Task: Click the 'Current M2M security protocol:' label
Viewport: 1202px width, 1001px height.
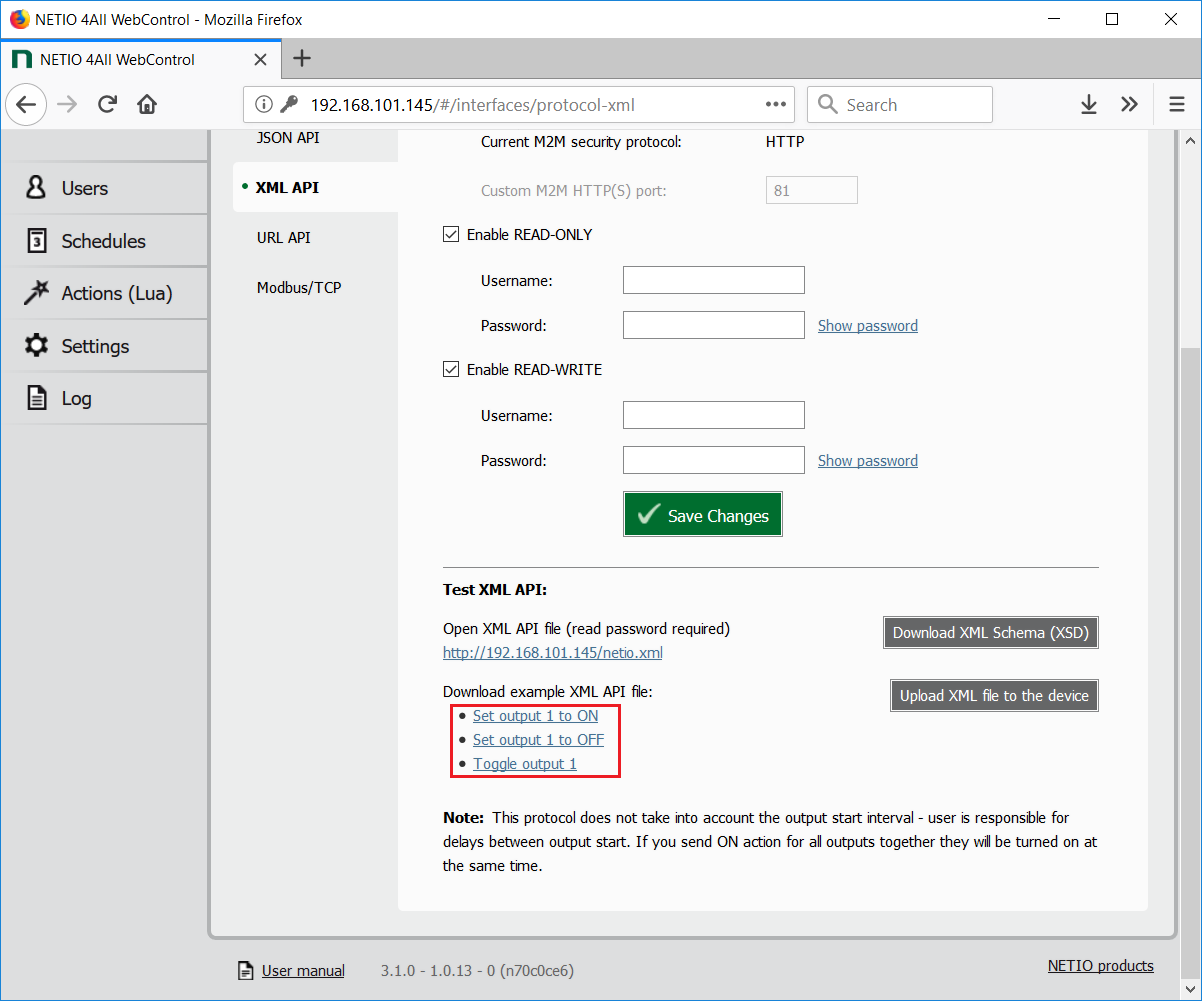Action: (x=581, y=142)
